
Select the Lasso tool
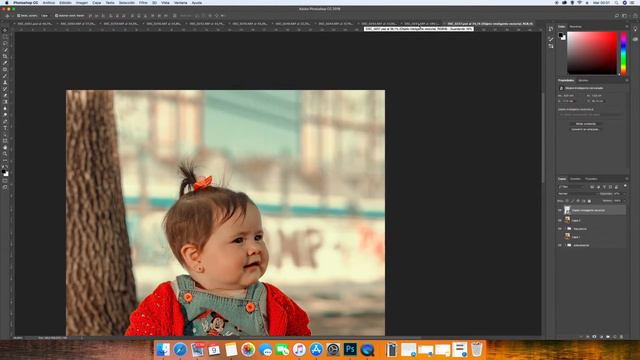tap(5, 43)
